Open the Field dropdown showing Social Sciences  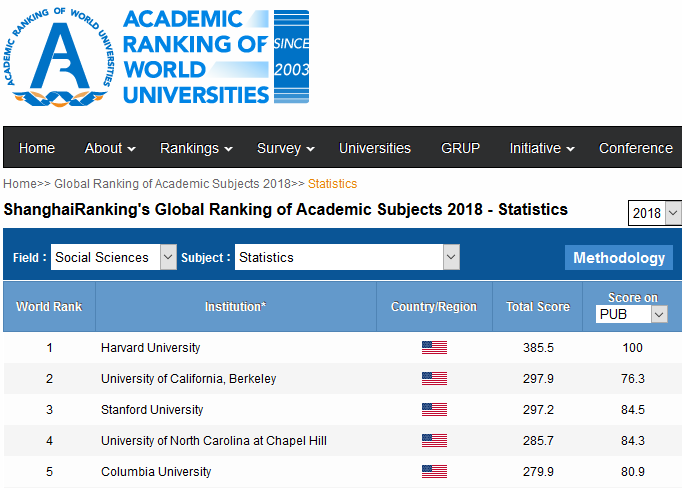(x=114, y=257)
